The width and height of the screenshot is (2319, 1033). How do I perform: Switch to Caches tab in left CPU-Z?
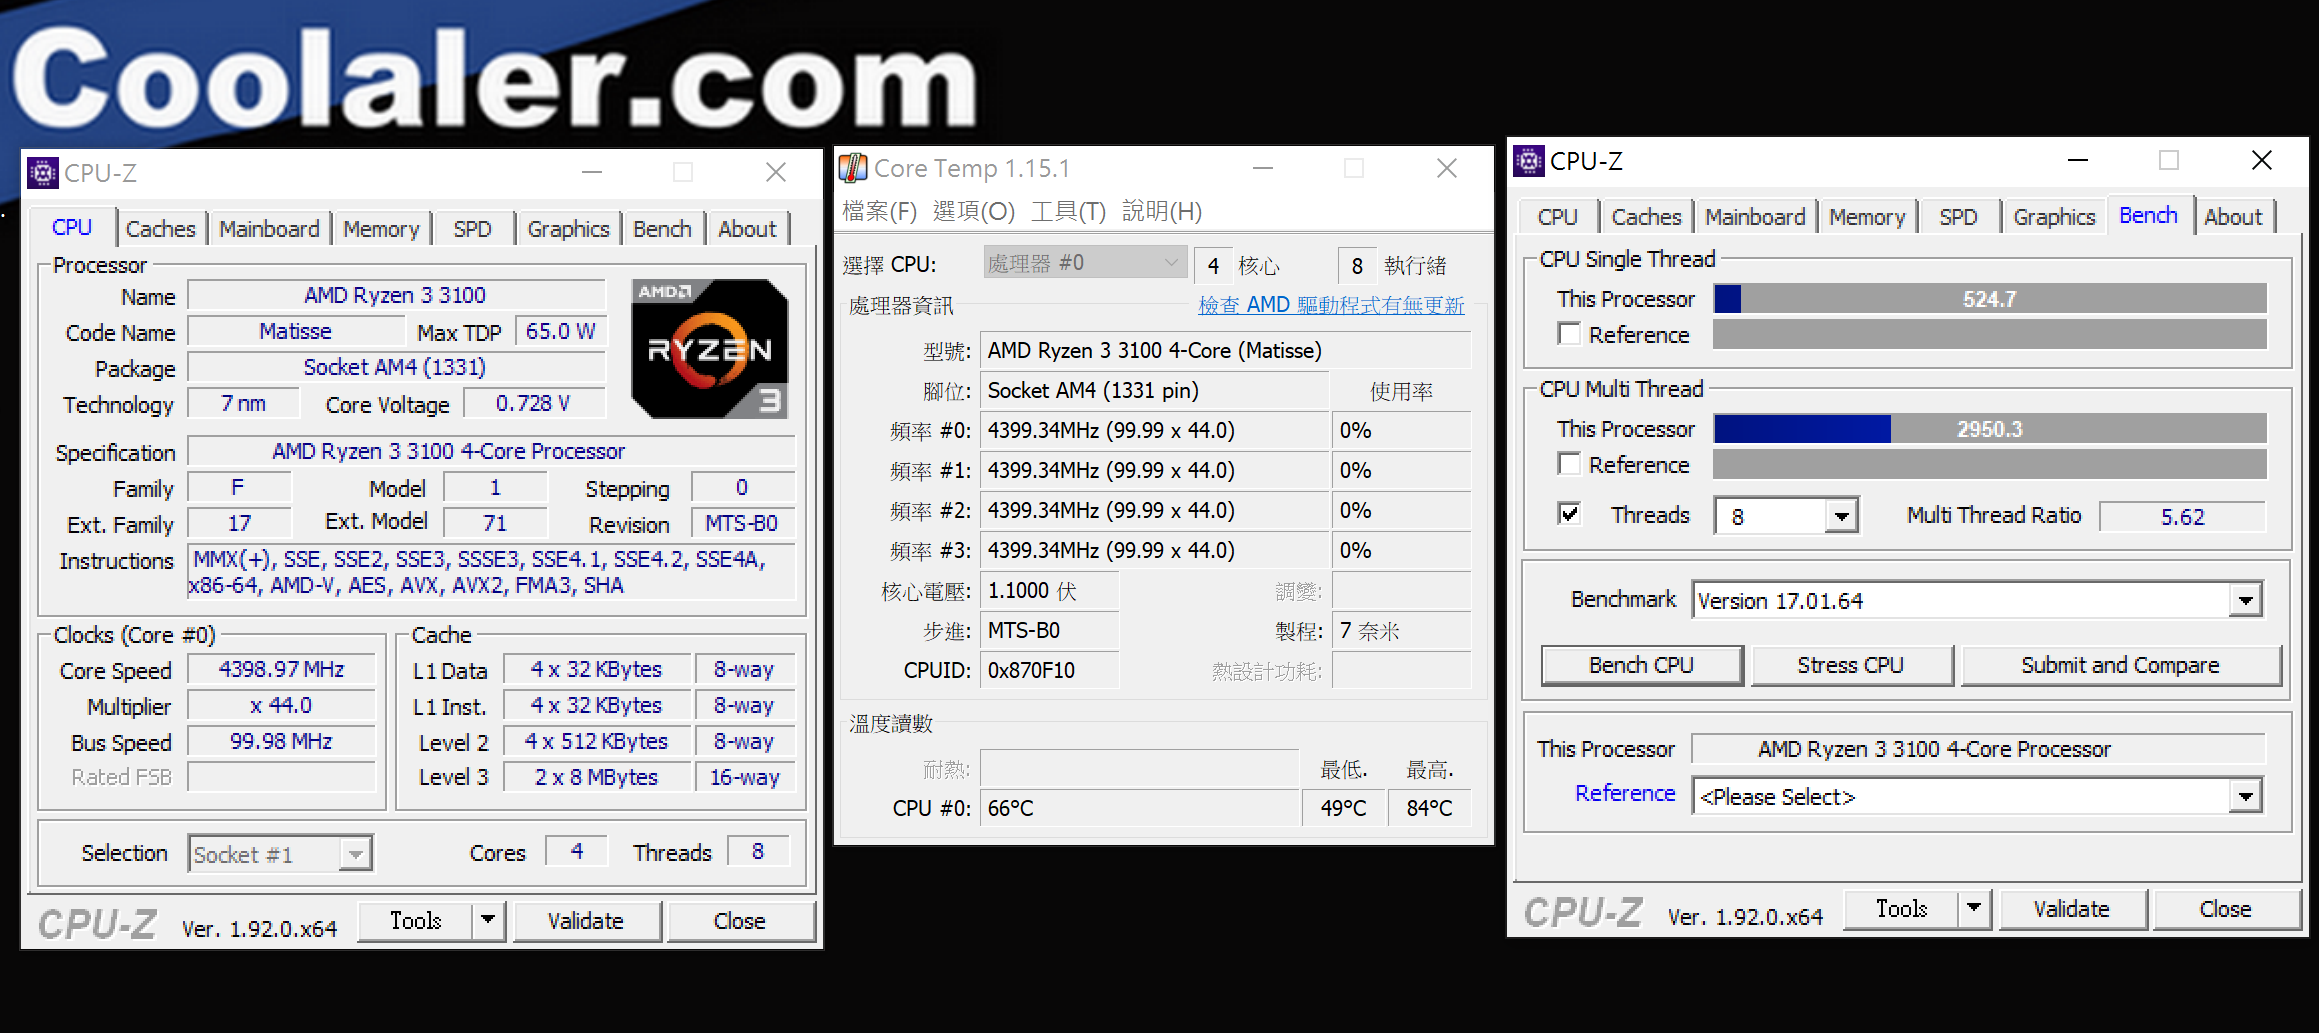[160, 229]
